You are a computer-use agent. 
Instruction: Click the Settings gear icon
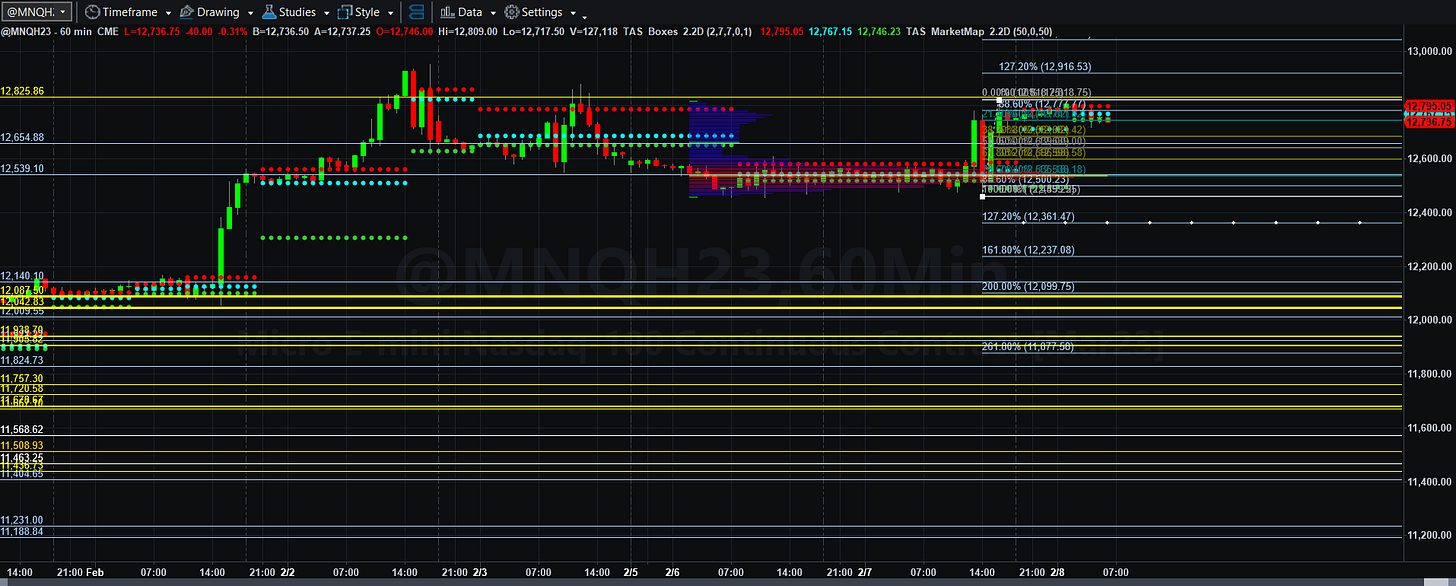click(x=512, y=12)
